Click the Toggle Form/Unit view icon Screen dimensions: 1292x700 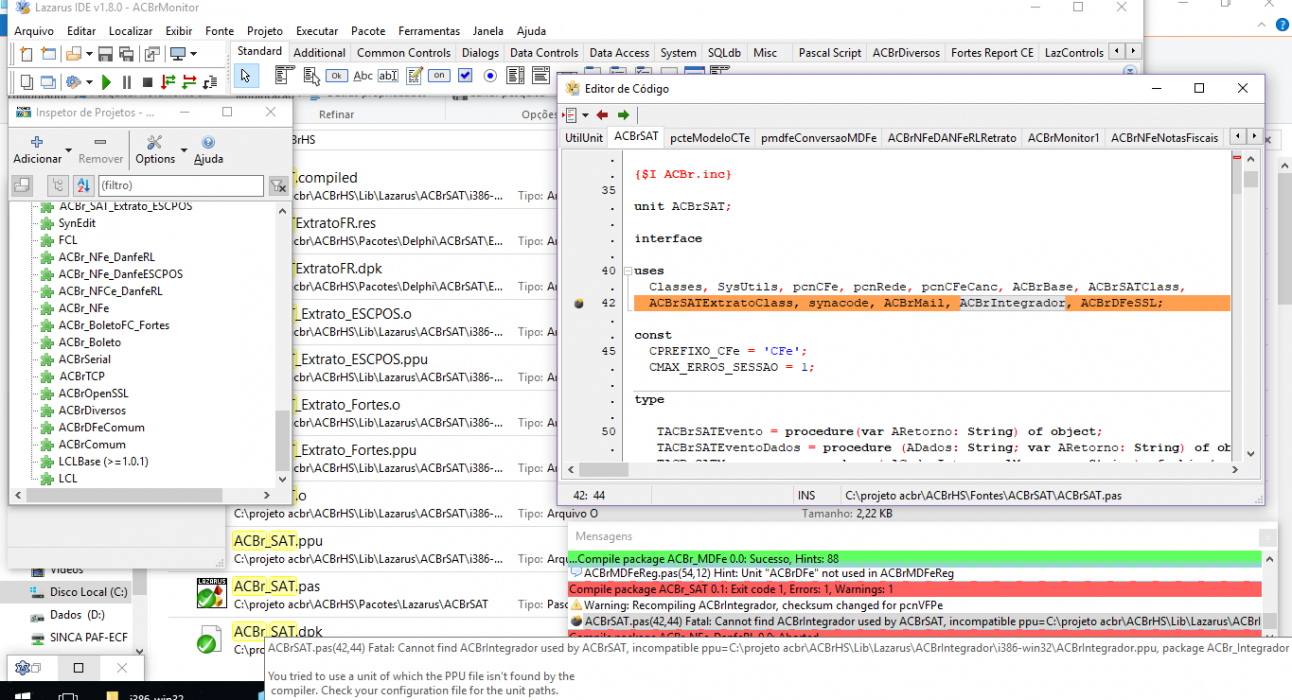click(x=152, y=54)
